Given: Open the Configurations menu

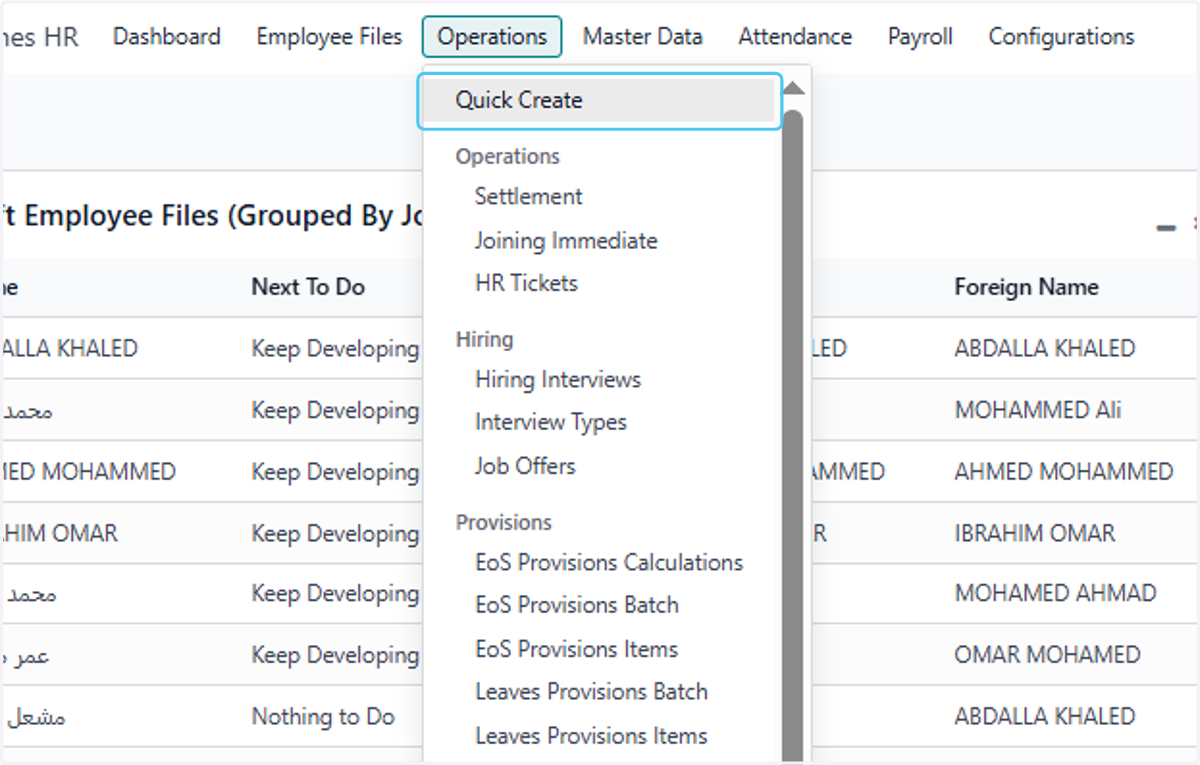Looking at the screenshot, I should click(1061, 37).
